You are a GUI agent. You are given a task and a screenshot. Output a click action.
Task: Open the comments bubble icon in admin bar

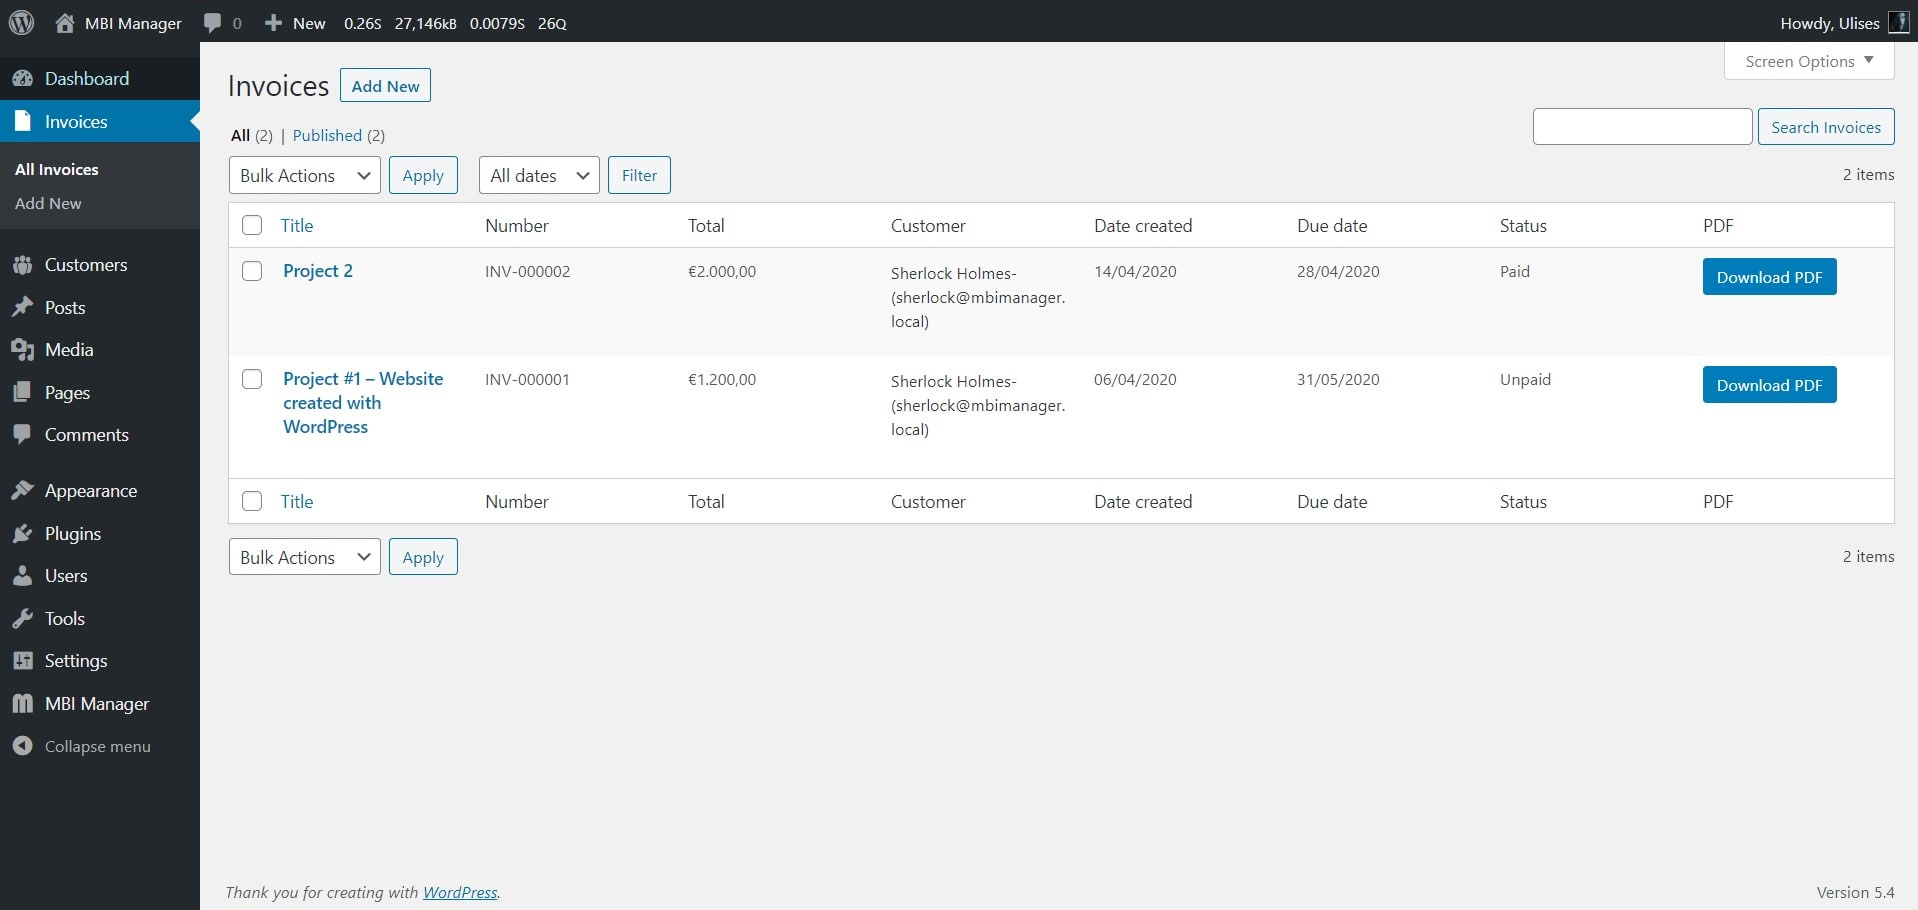(212, 22)
